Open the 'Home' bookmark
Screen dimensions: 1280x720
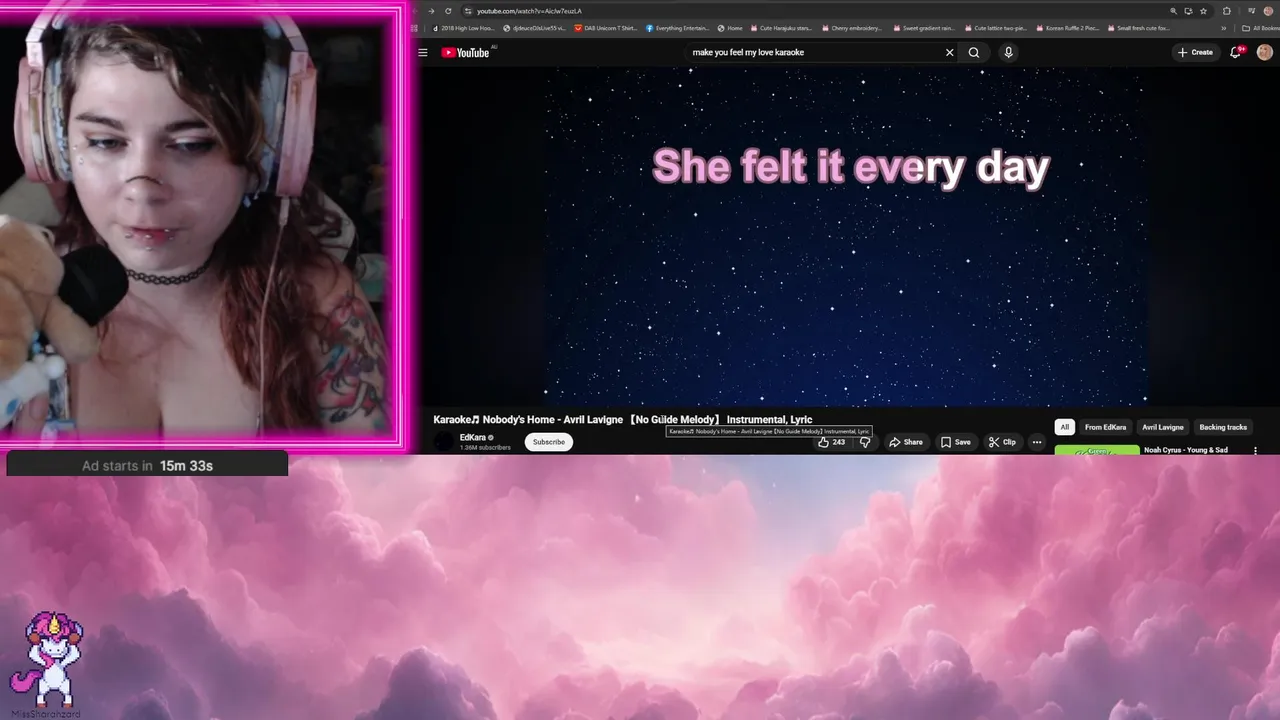pos(730,28)
